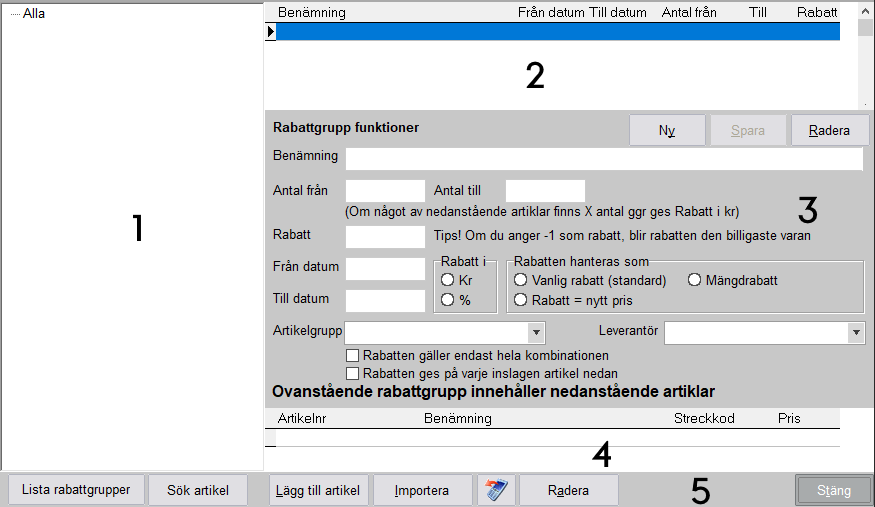Choose Vanlig rabatt (standard) option
The height and width of the screenshot is (507, 875).
click(520, 281)
